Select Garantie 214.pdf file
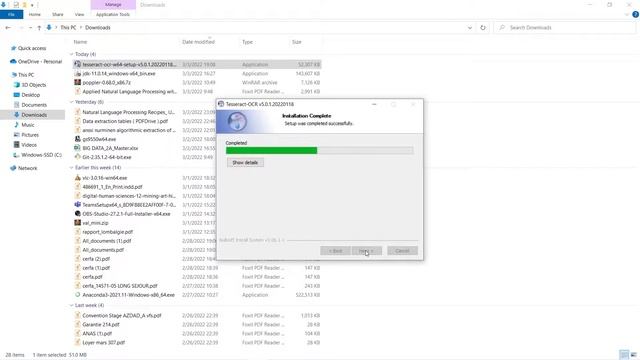 click(x=101, y=324)
